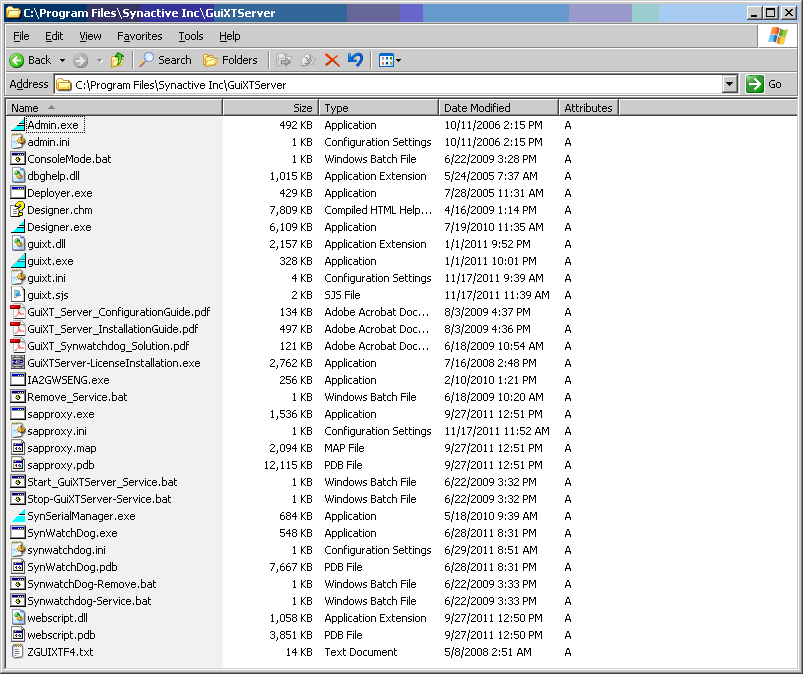The width and height of the screenshot is (803, 674).
Task: Select the file name guixt.dll
Action: click(x=47, y=244)
